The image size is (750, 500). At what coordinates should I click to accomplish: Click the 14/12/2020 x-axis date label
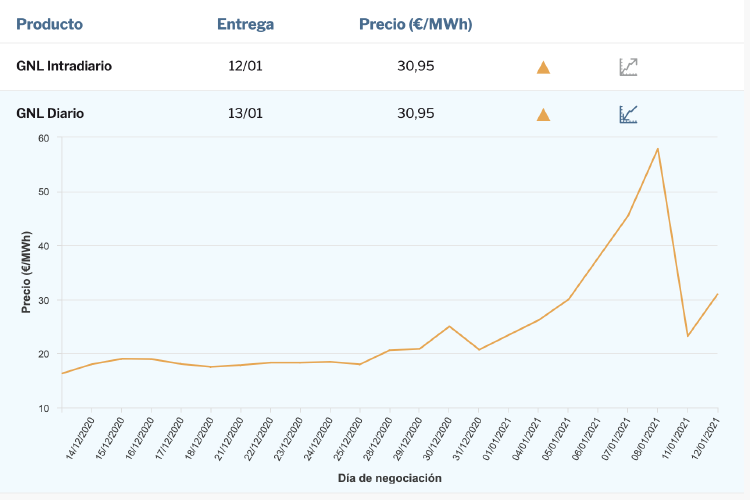coord(80,437)
